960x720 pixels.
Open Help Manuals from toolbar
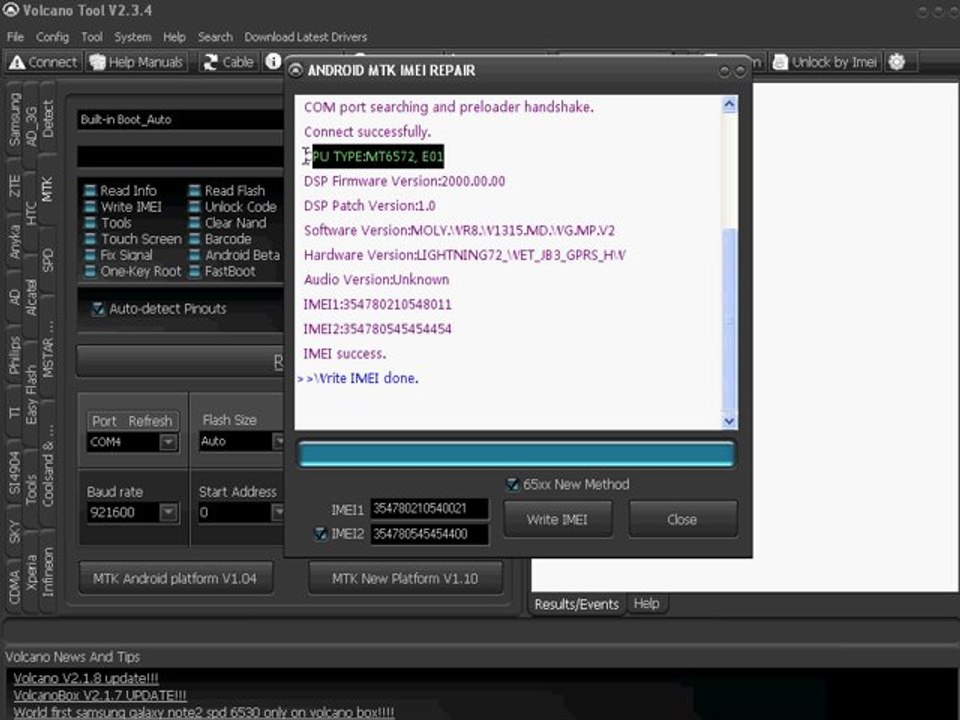(136, 62)
